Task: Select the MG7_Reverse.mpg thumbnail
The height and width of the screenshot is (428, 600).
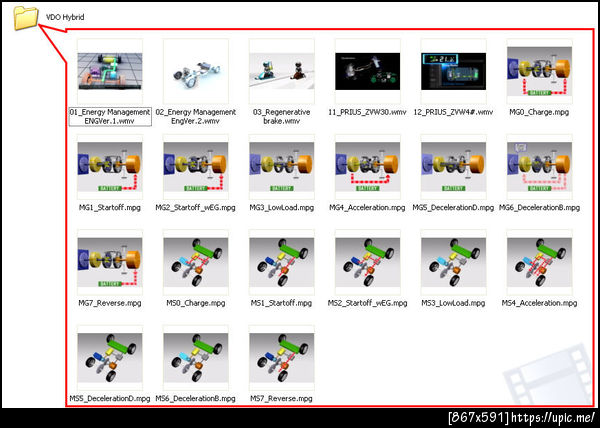Action: pyautogui.click(x=110, y=262)
